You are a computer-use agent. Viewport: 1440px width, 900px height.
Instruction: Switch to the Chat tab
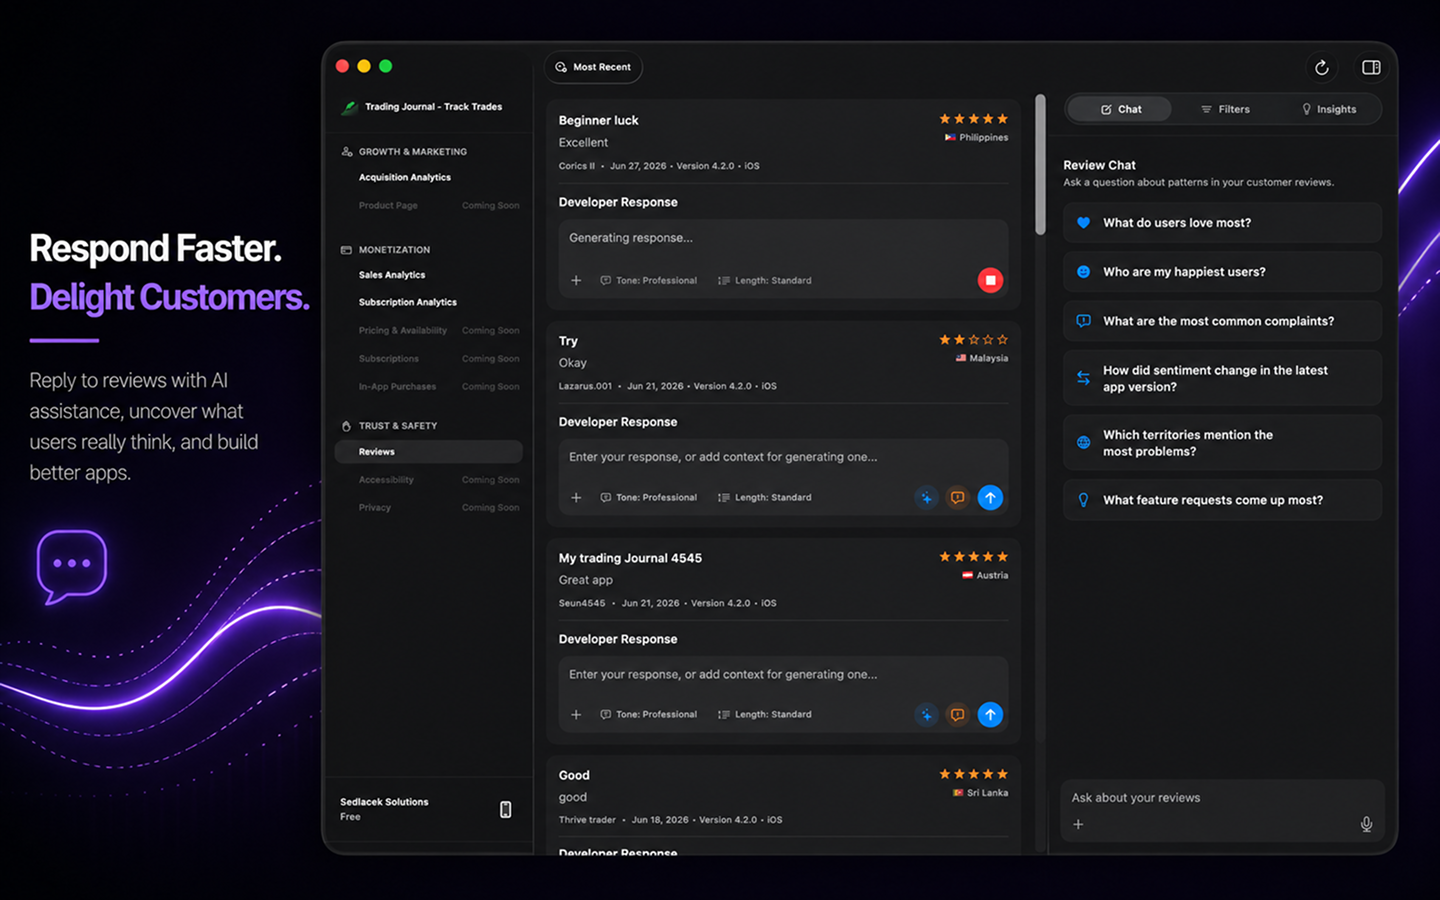[1120, 109]
